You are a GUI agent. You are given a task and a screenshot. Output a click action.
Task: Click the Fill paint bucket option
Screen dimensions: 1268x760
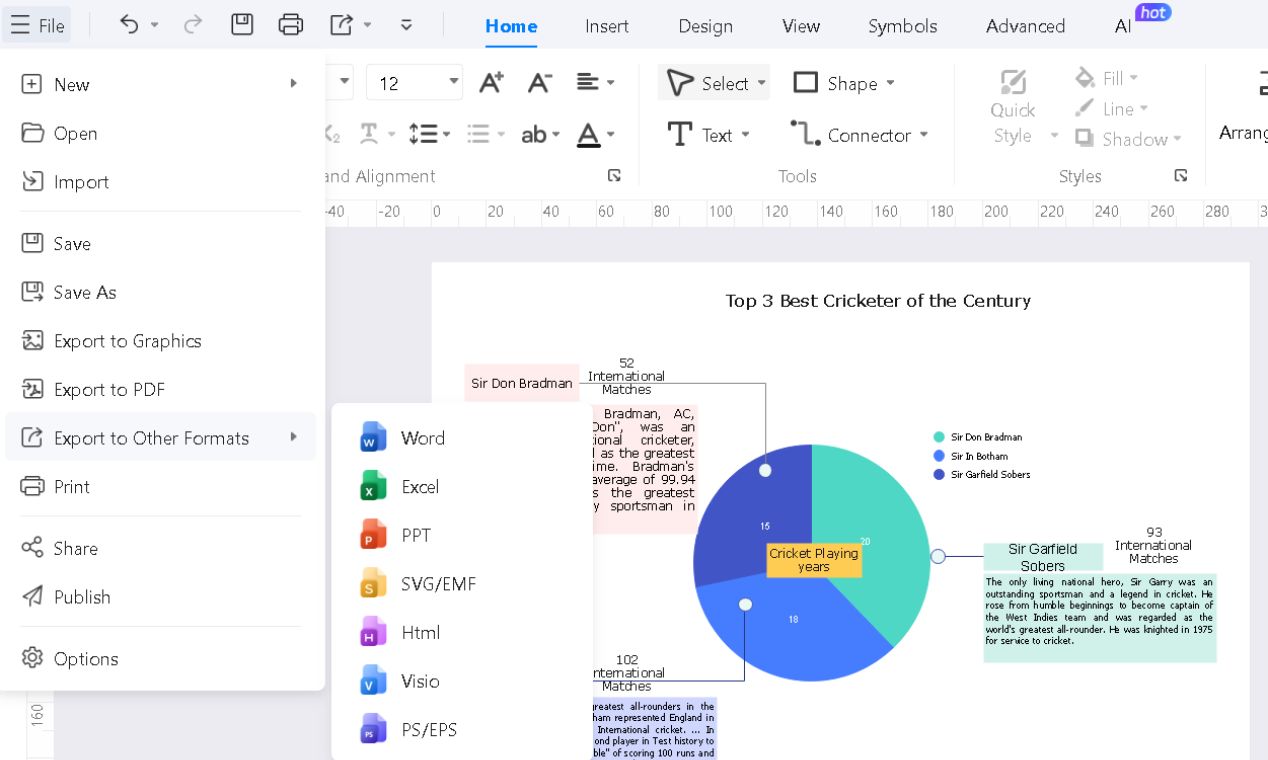click(1106, 78)
